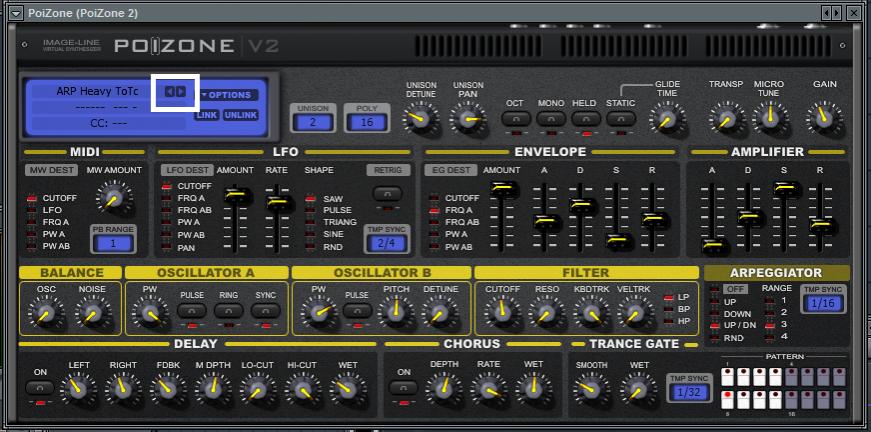Click the Chorus Rate knob
The height and width of the screenshot is (432, 871).
(489, 387)
